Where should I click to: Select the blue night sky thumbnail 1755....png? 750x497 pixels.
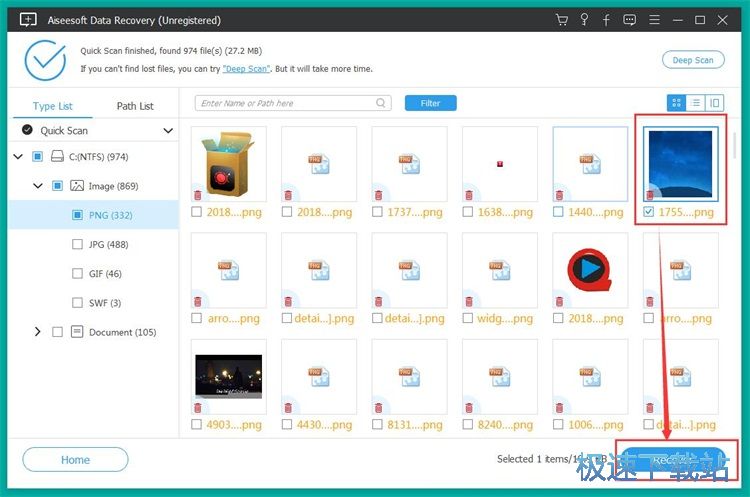tap(681, 164)
